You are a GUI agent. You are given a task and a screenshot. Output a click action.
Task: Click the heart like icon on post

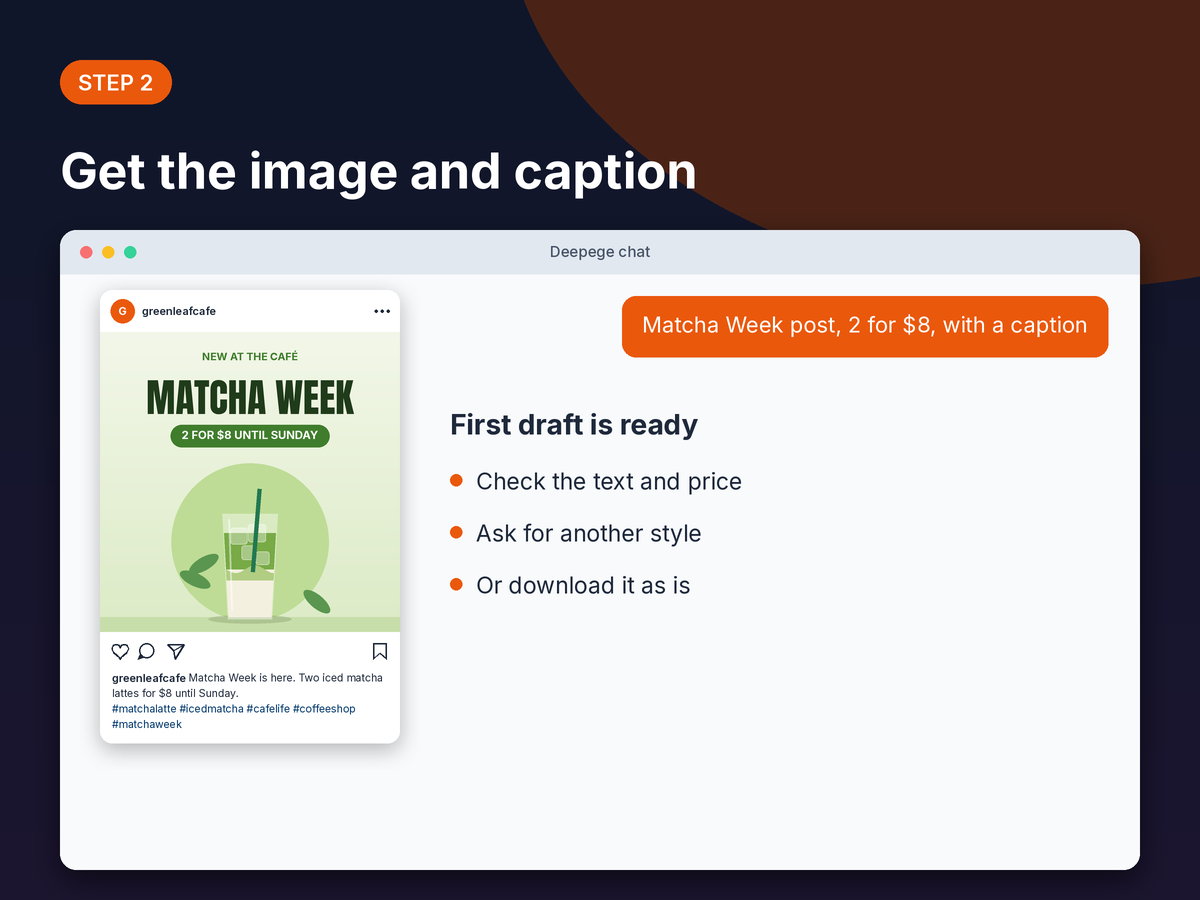pyautogui.click(x=120, y=652)
